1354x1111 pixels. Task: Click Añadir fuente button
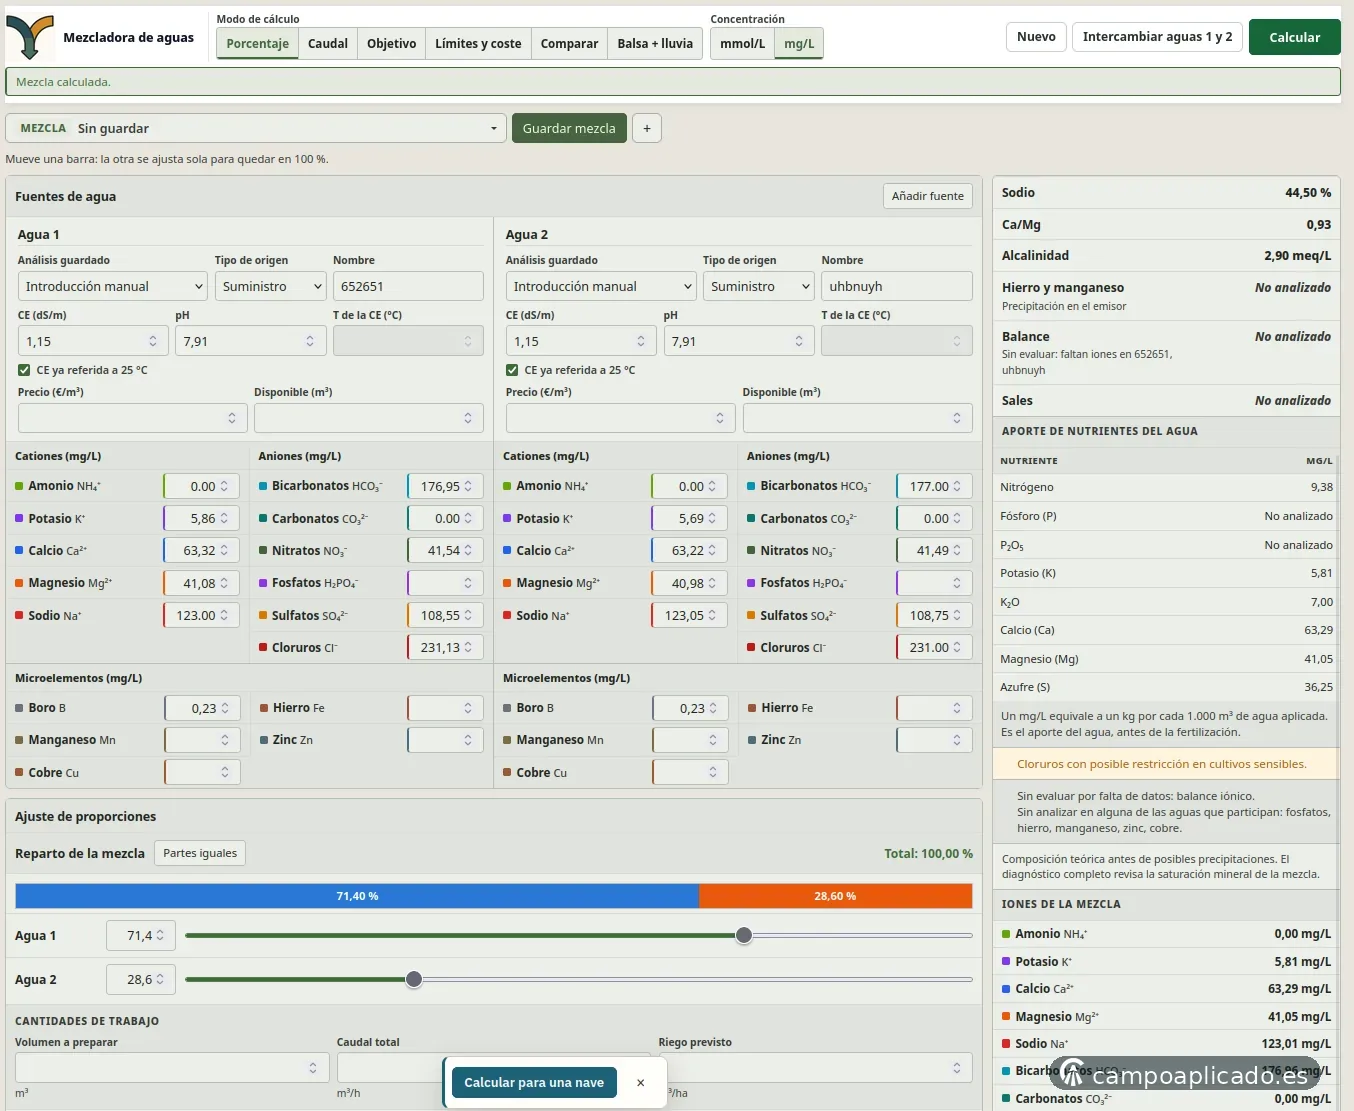[x=928, y=196]
